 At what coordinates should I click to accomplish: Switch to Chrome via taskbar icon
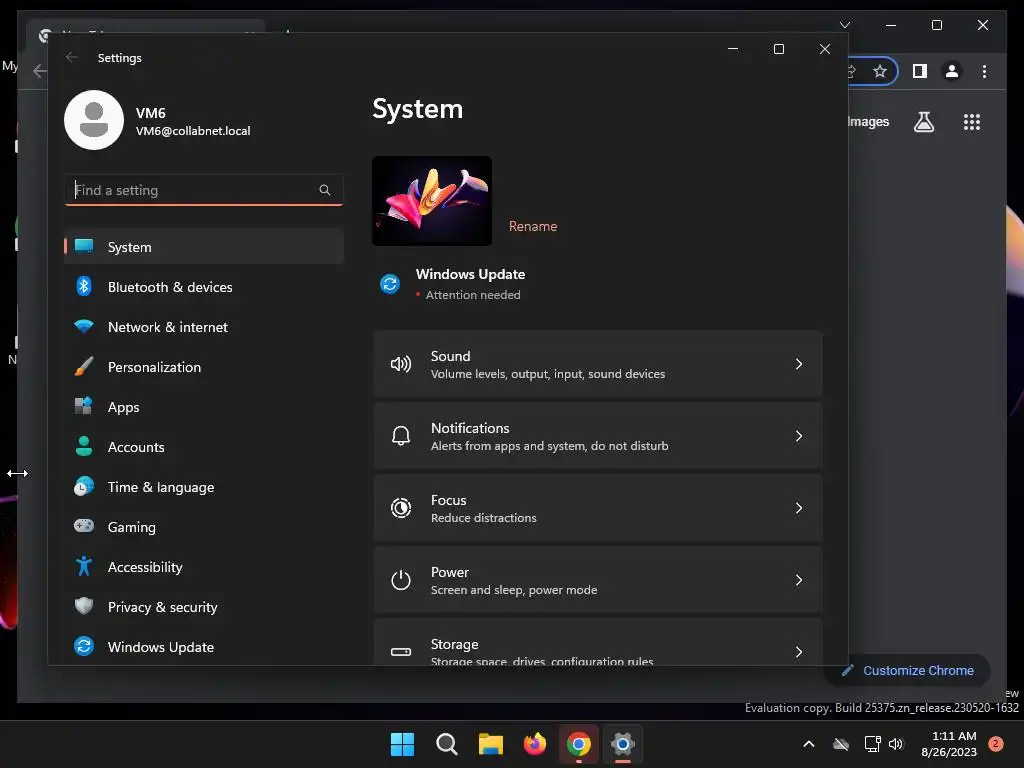[579, 744]
